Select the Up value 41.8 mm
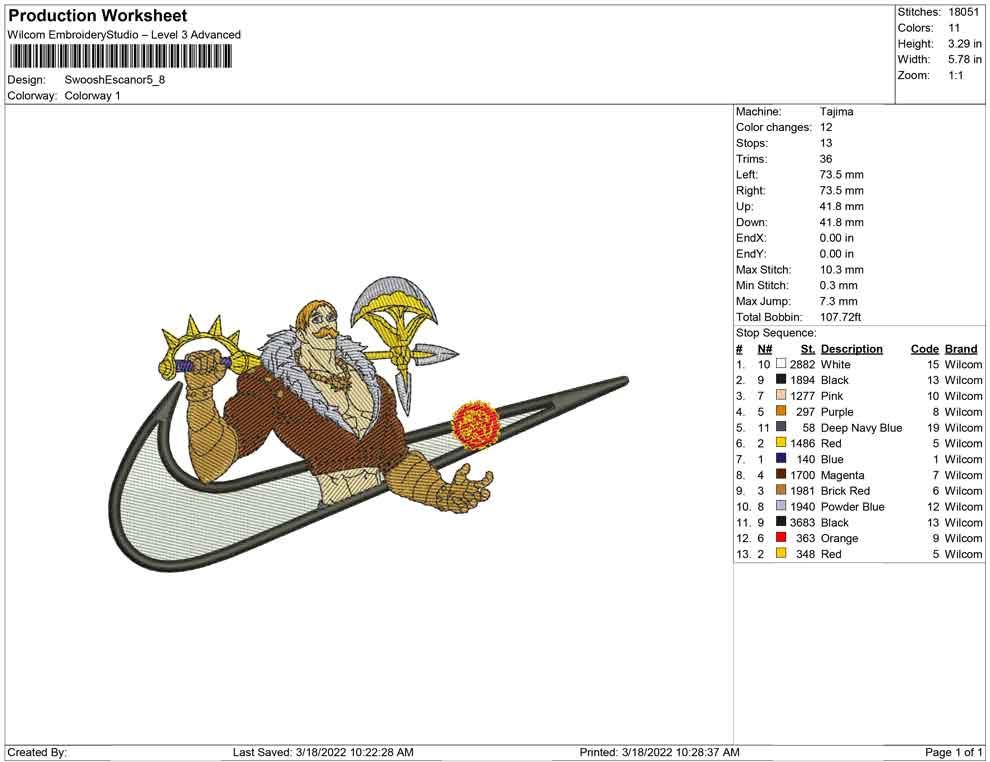The height and width of the screenshot is (762, 990). pyautogui.click(x=842, y=206)
